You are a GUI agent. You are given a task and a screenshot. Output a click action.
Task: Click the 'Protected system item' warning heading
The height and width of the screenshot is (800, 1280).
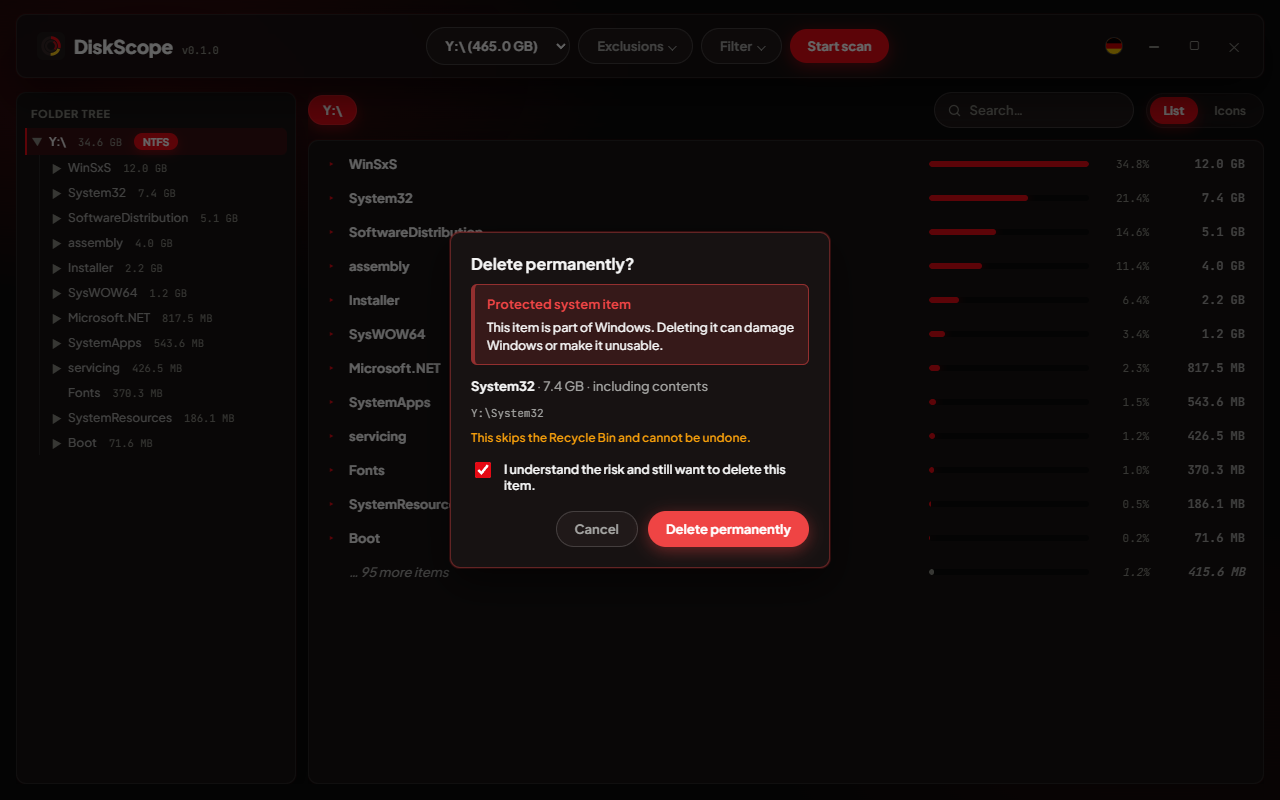(x=559, y=304)
